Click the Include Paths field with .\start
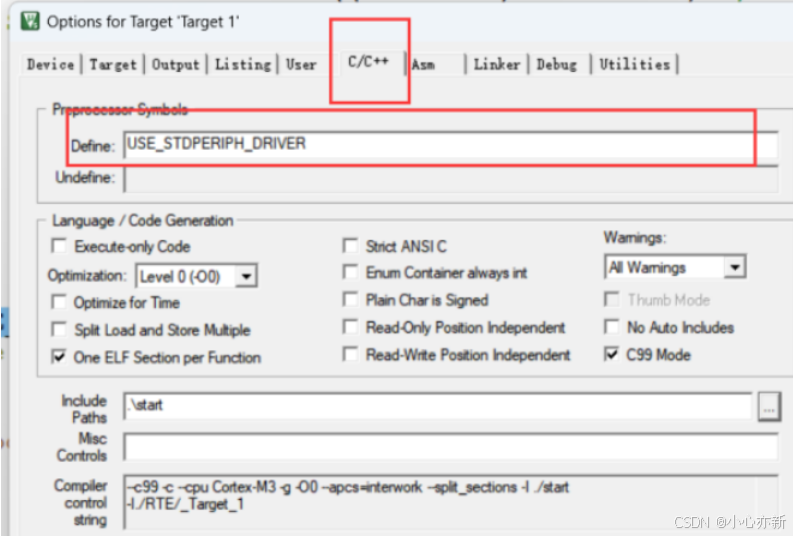793x536 pixels. [x=438, y=406]
